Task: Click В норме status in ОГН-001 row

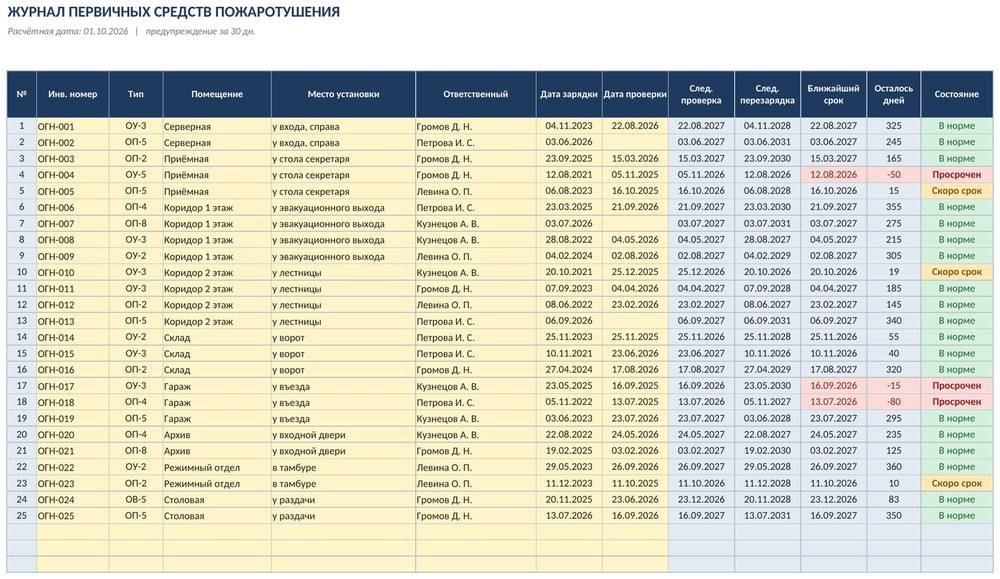Action: point(957,126)
